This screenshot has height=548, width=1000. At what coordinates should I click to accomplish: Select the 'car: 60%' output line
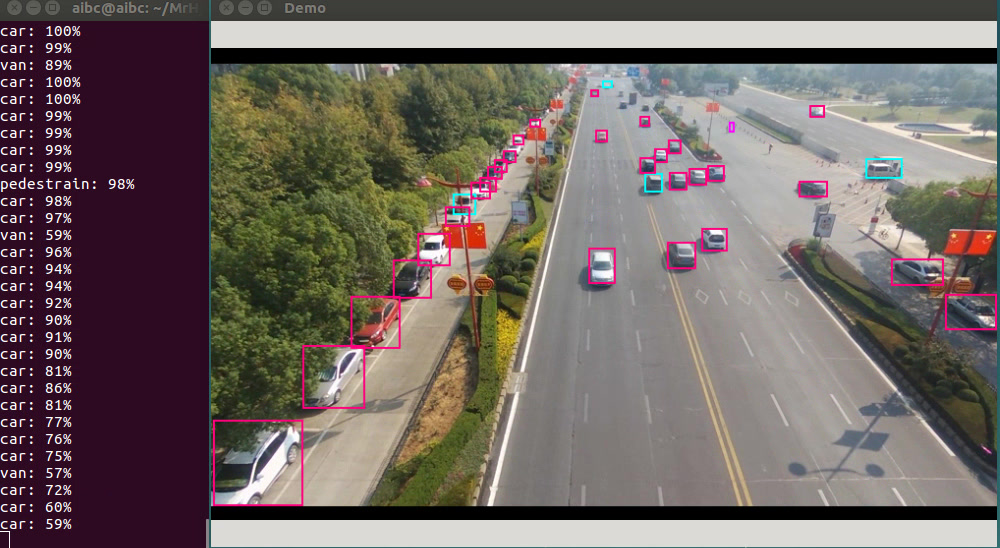click(36, 507)
